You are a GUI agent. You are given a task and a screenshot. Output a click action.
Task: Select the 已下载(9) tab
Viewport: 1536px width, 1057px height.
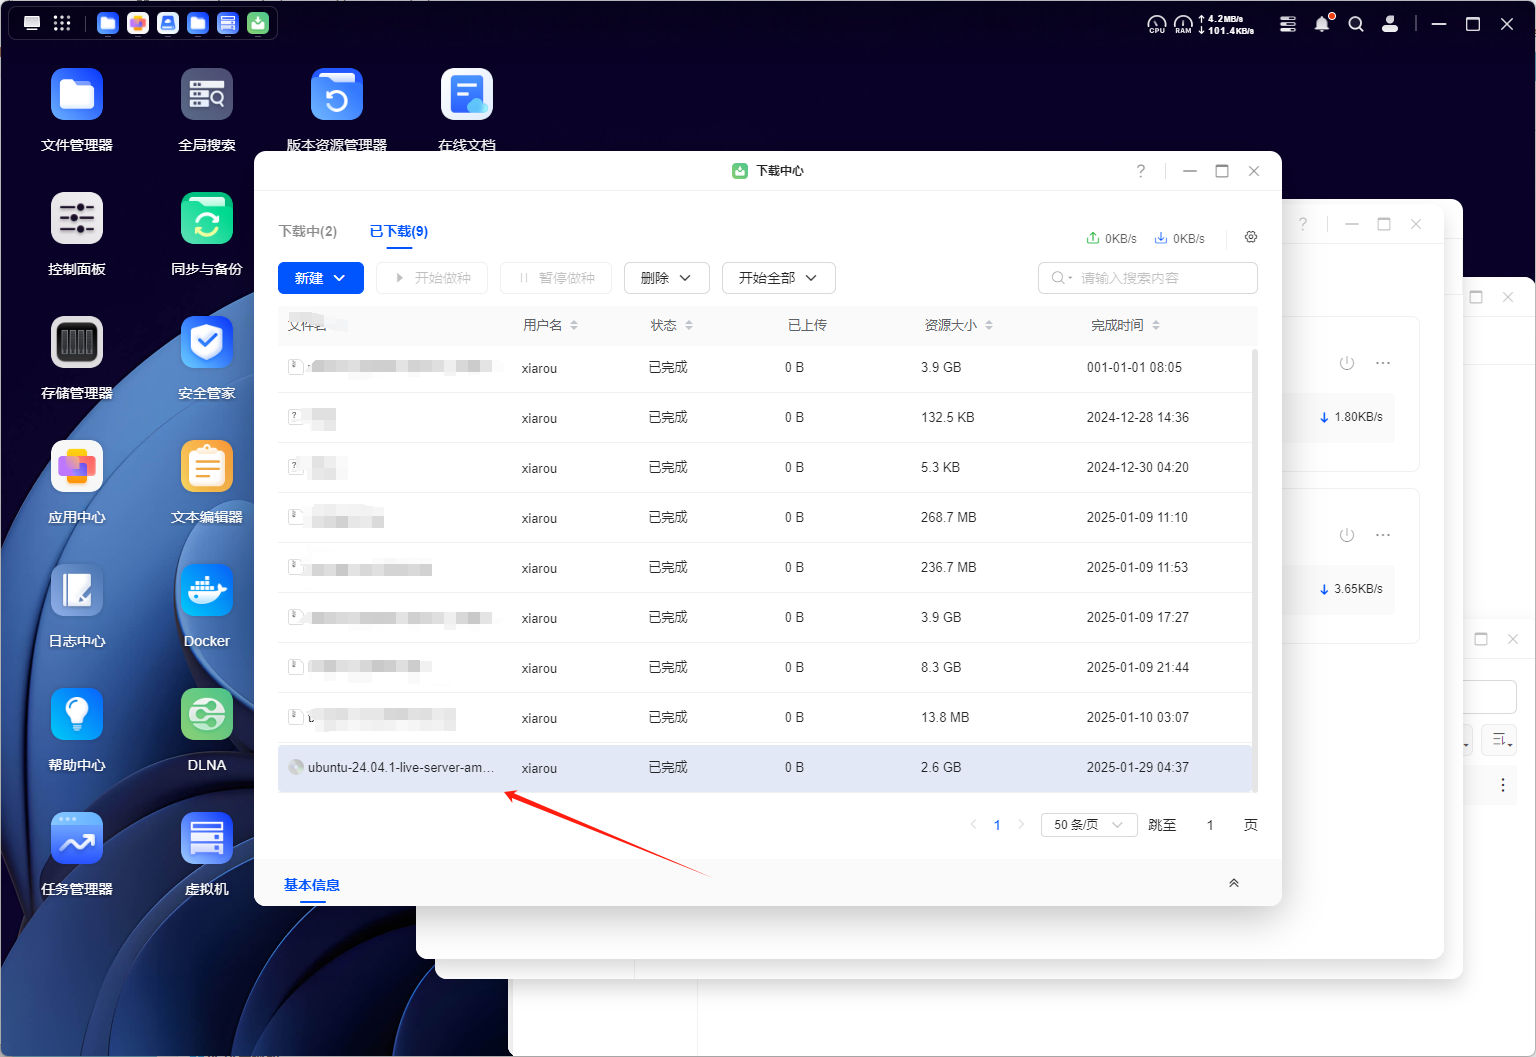[399, 231]
